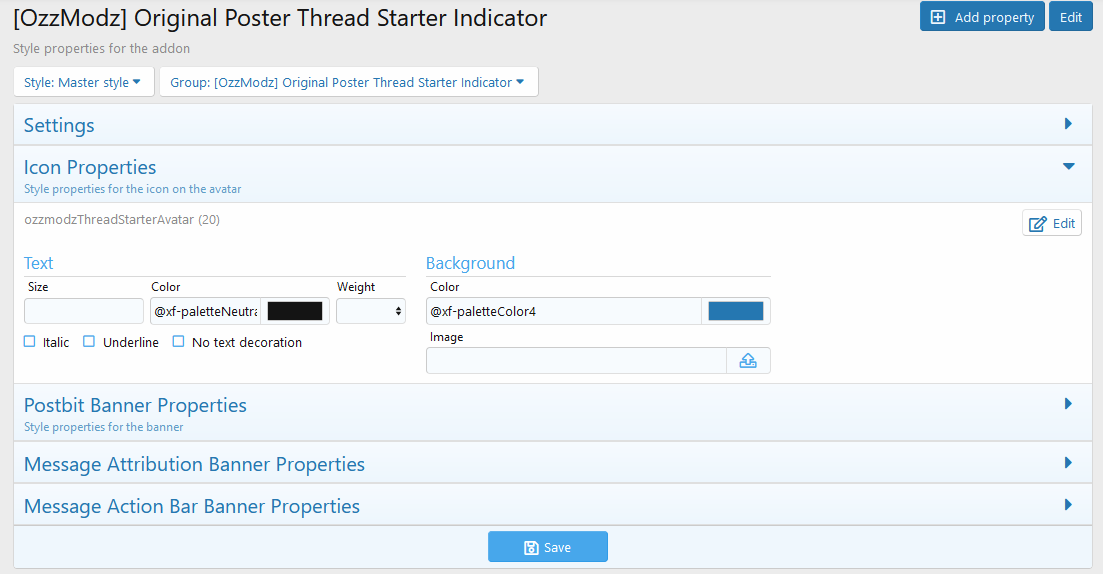1103x574 pixels.
Task: Click the Background Image path field
Action: coord(576,361)
